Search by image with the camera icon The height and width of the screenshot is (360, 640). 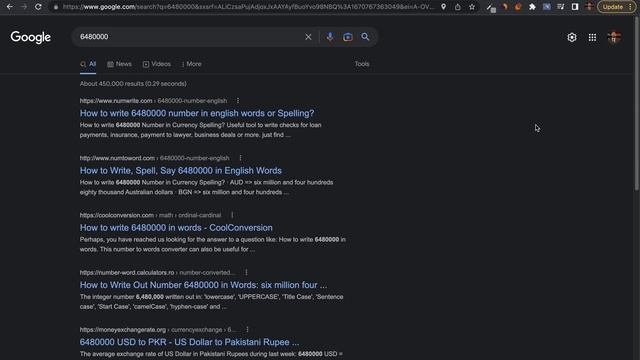tap(348, 37)
